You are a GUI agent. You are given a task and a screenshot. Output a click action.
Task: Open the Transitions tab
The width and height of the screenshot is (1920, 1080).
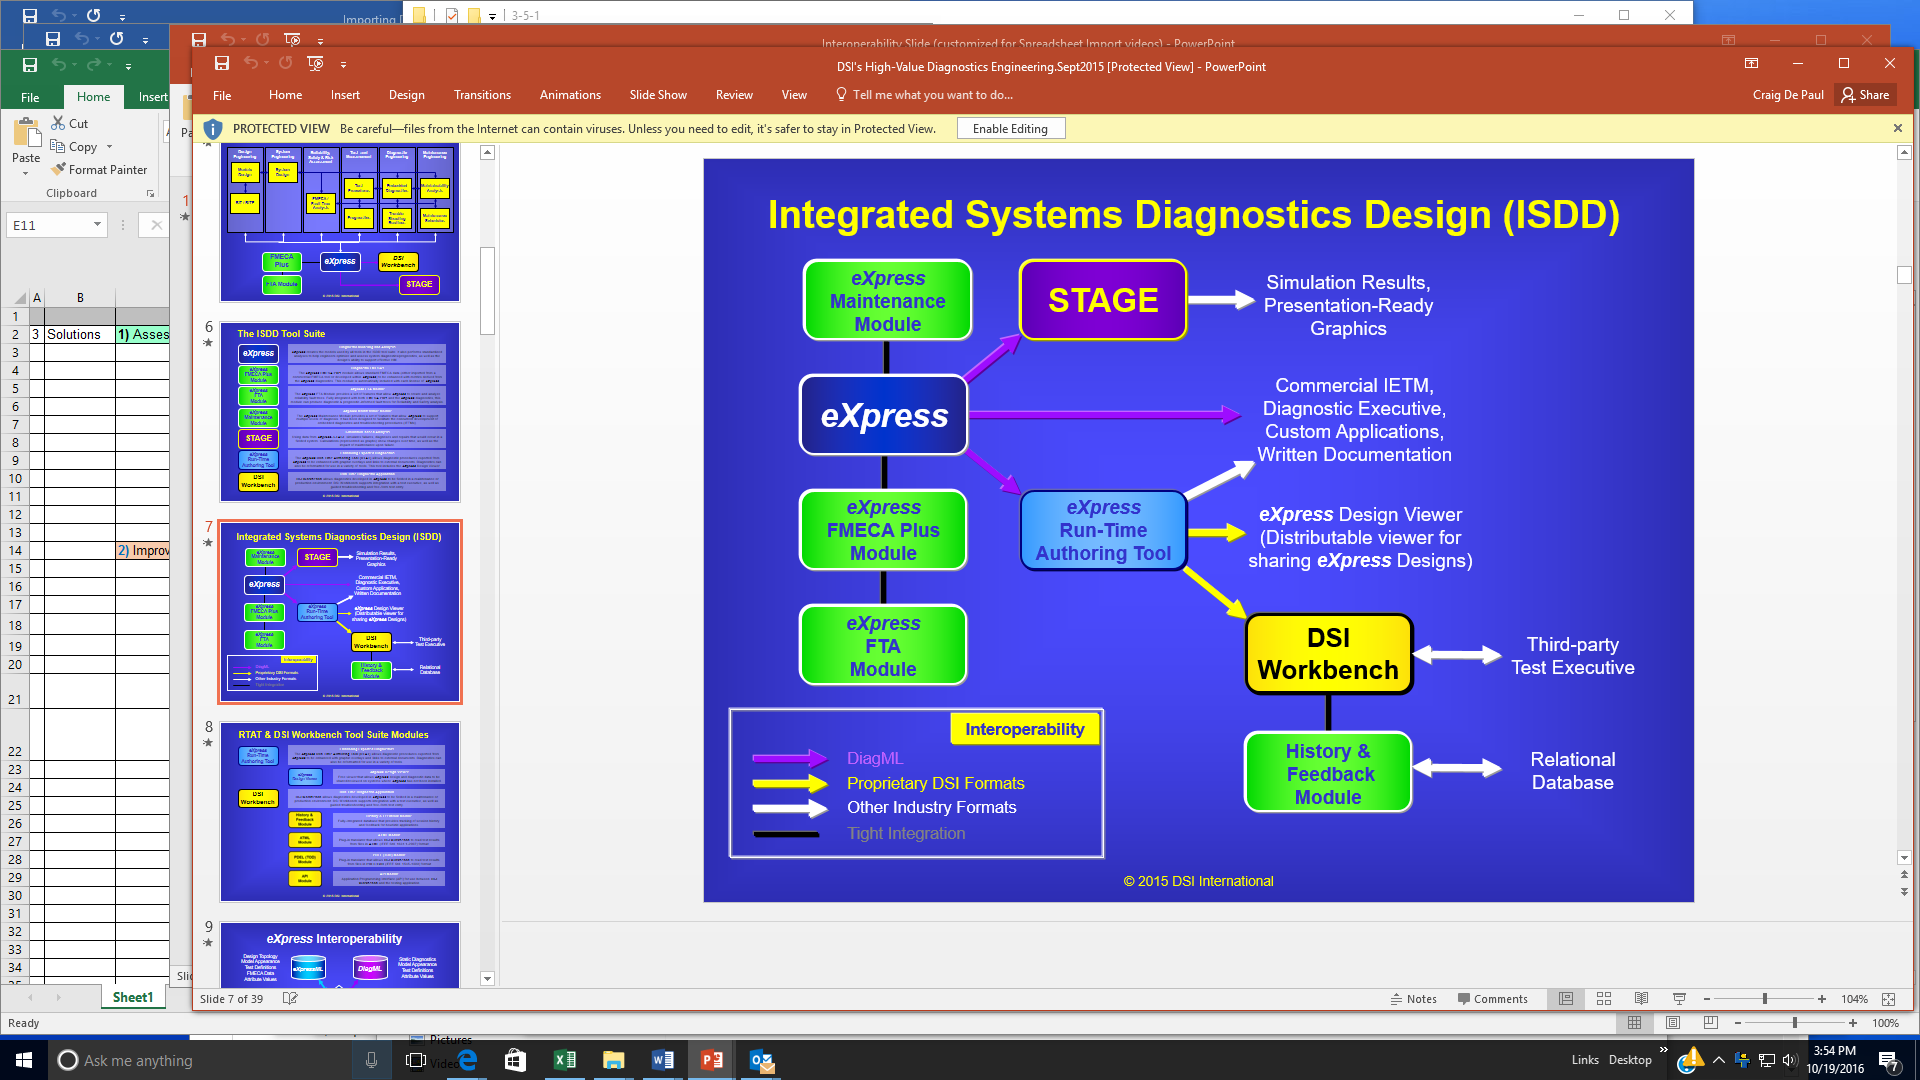(x=482, y=95)
